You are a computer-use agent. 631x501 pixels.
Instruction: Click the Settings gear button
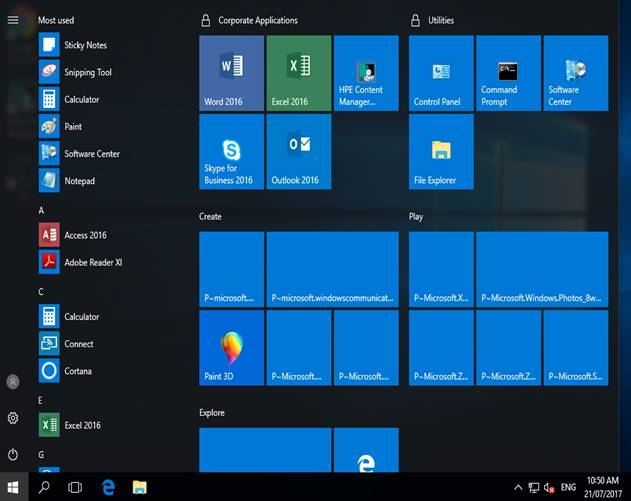coord(13,418)
